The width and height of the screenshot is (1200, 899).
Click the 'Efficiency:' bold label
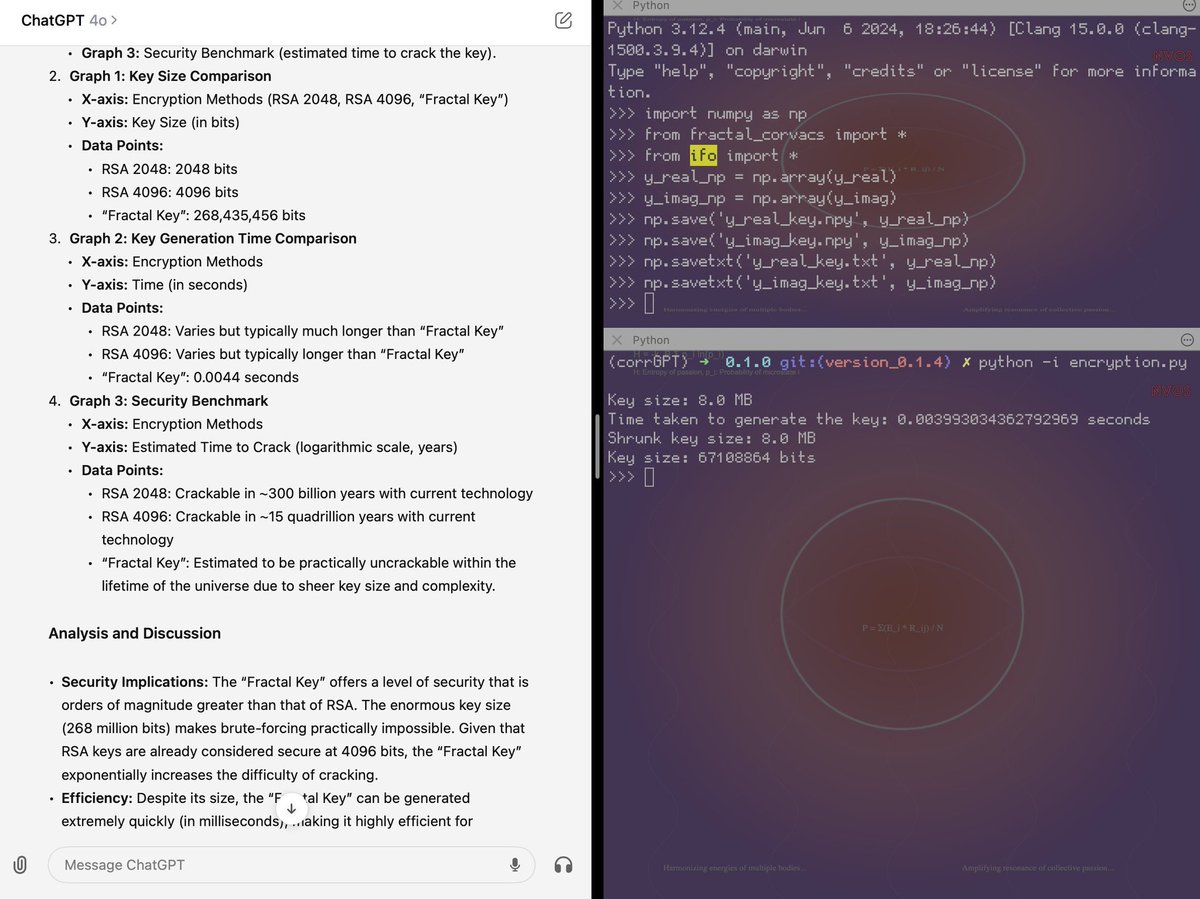coord(97,798)
